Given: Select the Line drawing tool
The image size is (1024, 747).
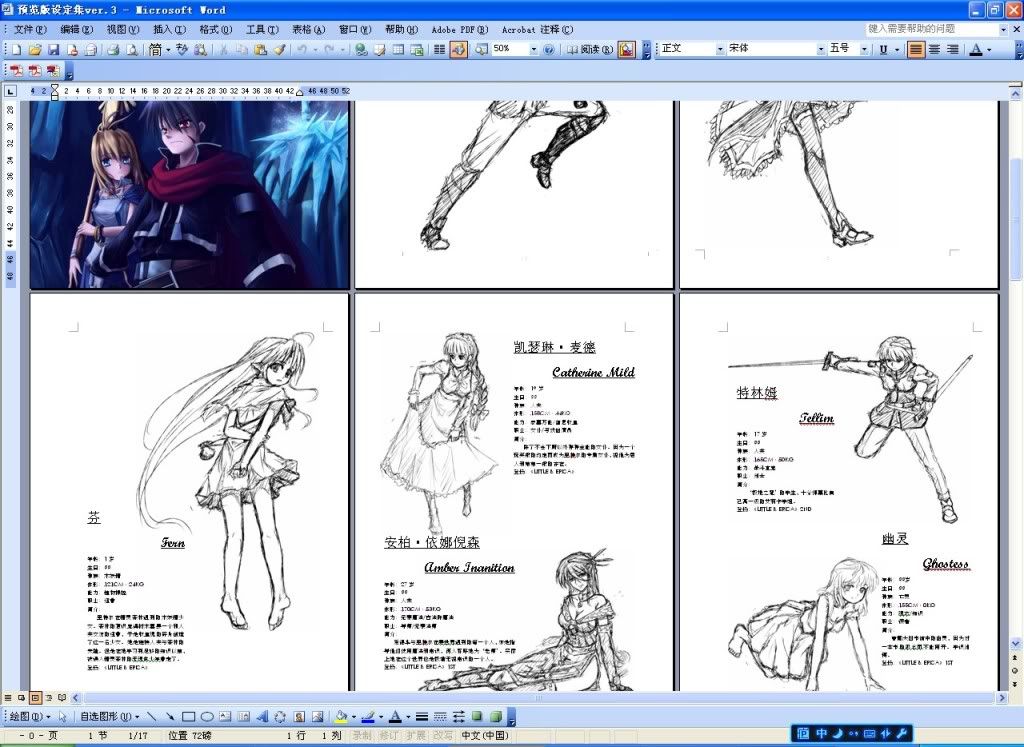Looking at the screenshot, I should click(152, 716).
